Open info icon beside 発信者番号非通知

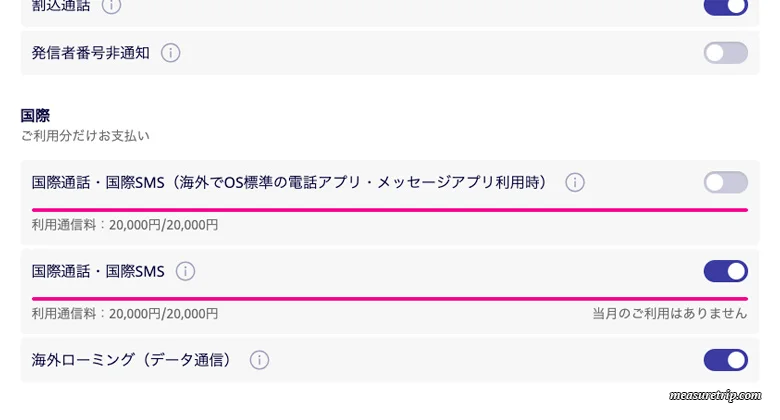point(171,53)
